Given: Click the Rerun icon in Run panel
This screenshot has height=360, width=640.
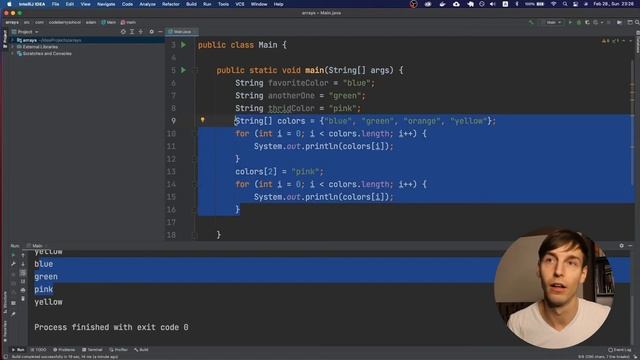Looking at the screenshot, I should pos(13,255).
